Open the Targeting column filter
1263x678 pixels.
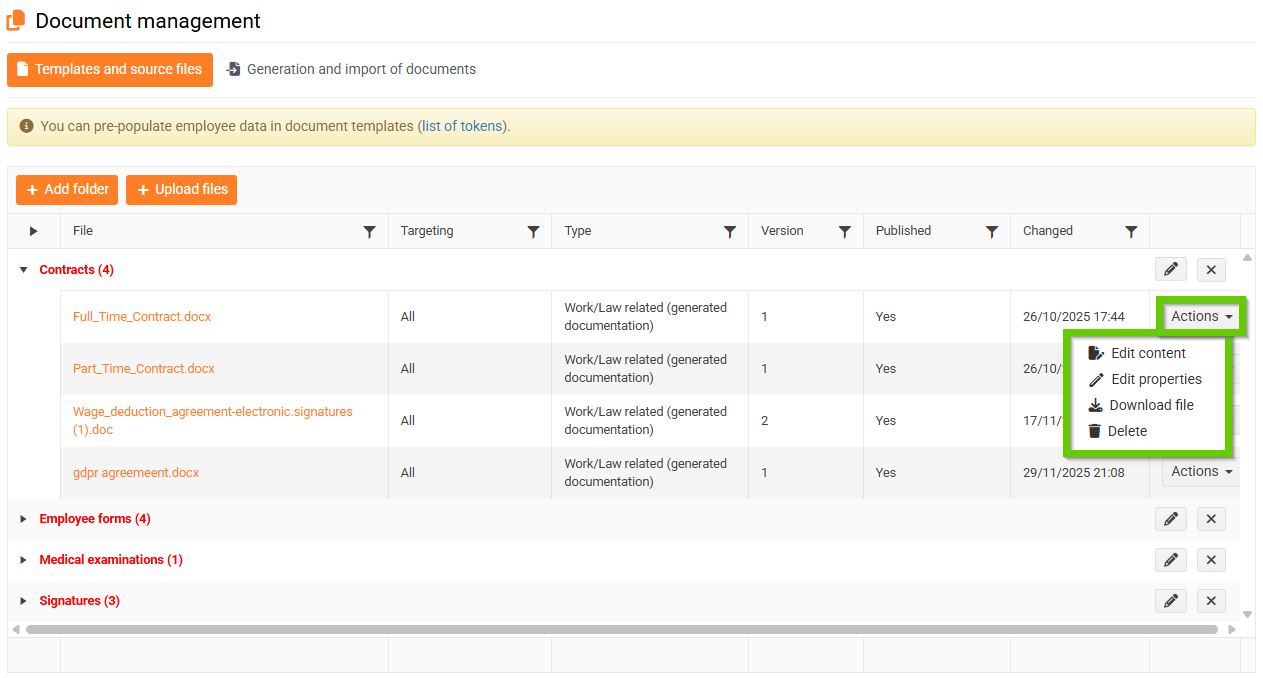pyautogui.click(x=533, y=231)
